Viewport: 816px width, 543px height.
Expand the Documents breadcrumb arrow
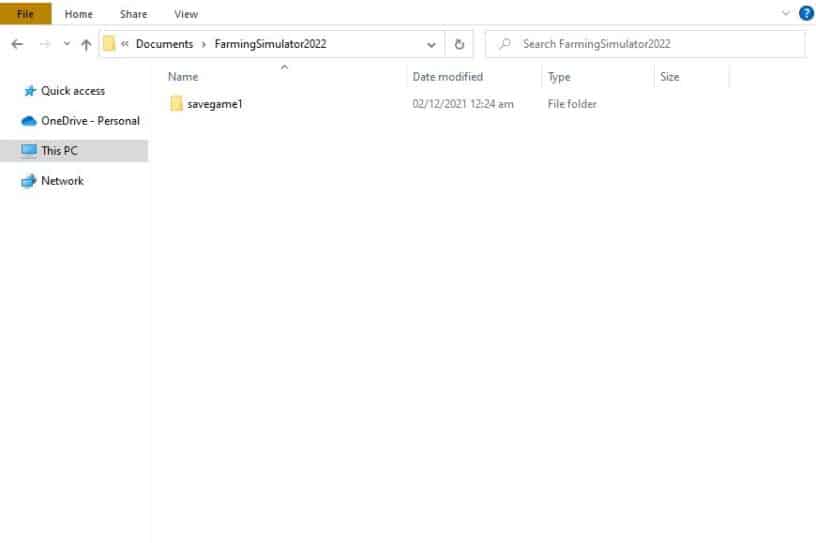pos(204,44)
